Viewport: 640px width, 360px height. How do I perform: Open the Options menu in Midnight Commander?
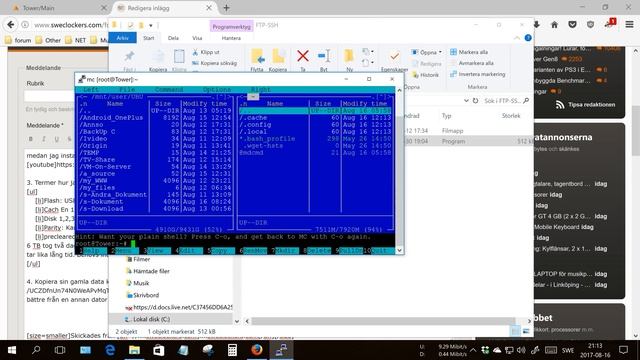point(217,89)
